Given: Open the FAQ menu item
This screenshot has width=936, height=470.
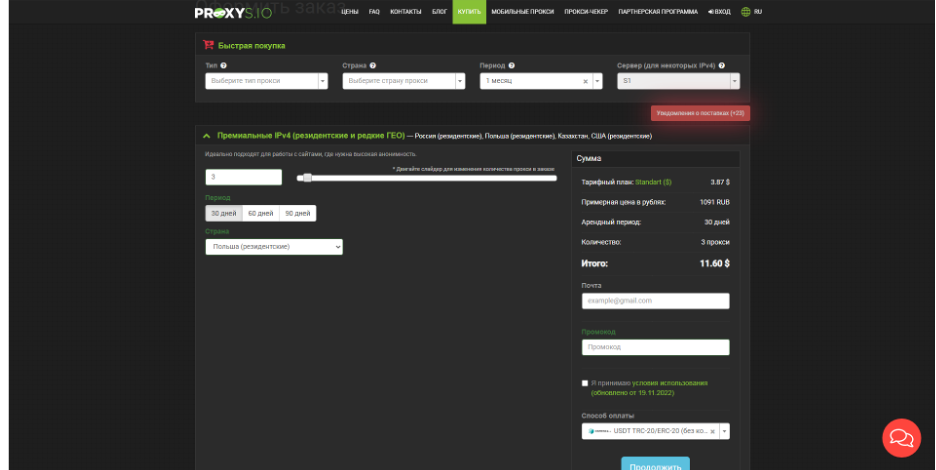Looking at the screenshot, I should tap(374, 12).
